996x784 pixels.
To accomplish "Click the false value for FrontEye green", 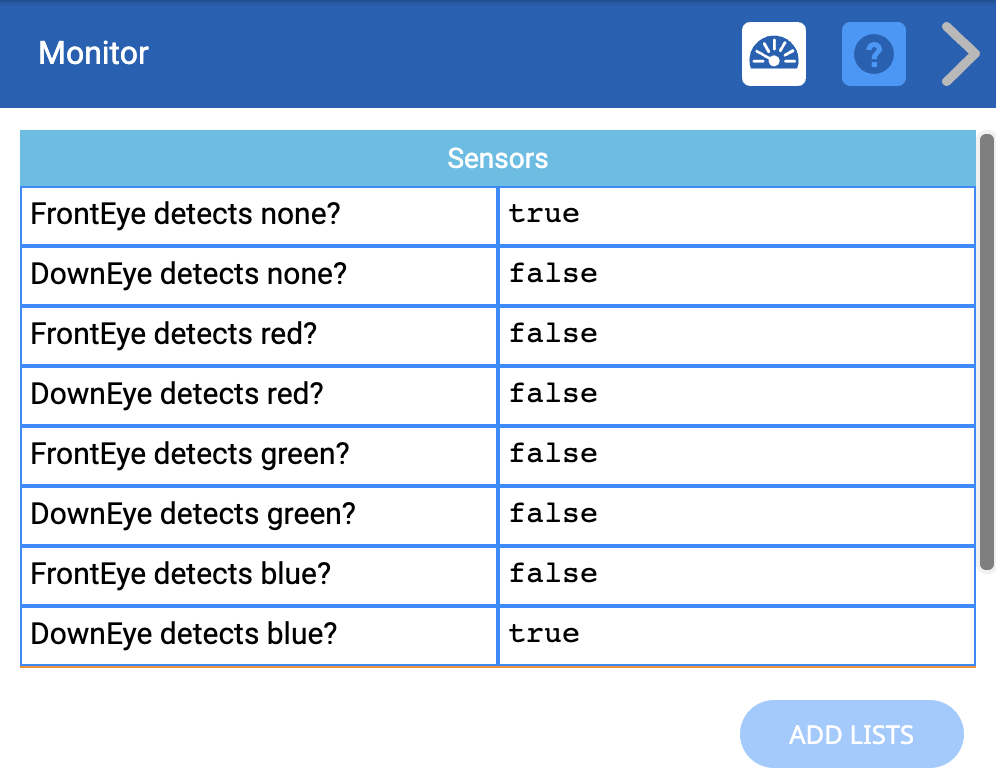I will [553, 454].
